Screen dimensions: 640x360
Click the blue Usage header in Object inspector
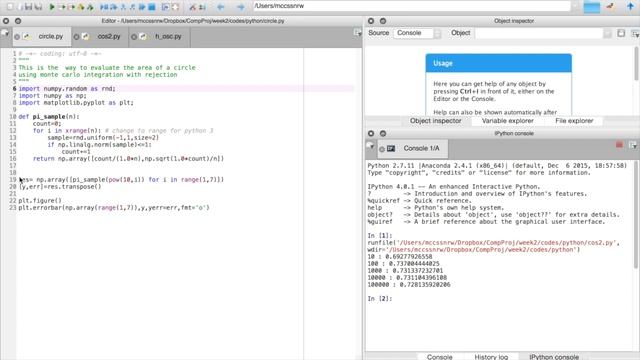tap(498, 63)
